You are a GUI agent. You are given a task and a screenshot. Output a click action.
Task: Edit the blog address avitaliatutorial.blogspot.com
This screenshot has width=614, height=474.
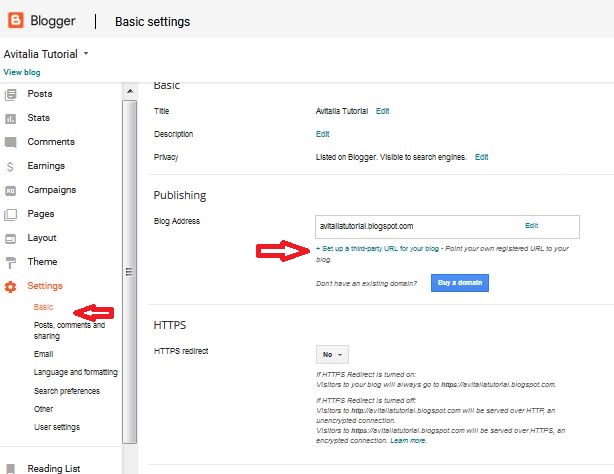tap(531, 226)
